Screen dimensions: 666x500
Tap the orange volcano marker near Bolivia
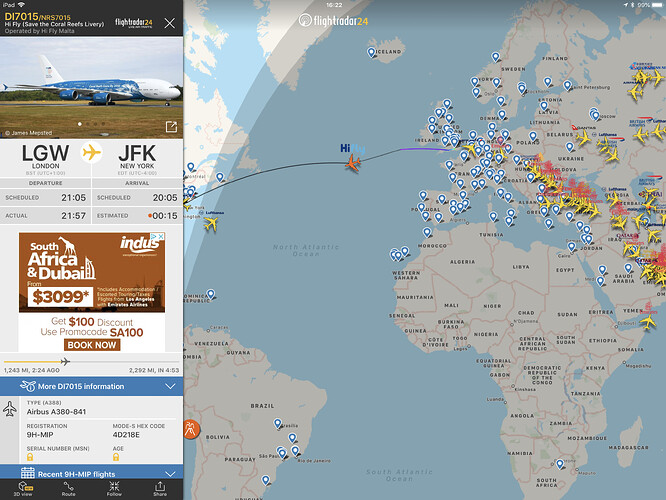(191, 429)
